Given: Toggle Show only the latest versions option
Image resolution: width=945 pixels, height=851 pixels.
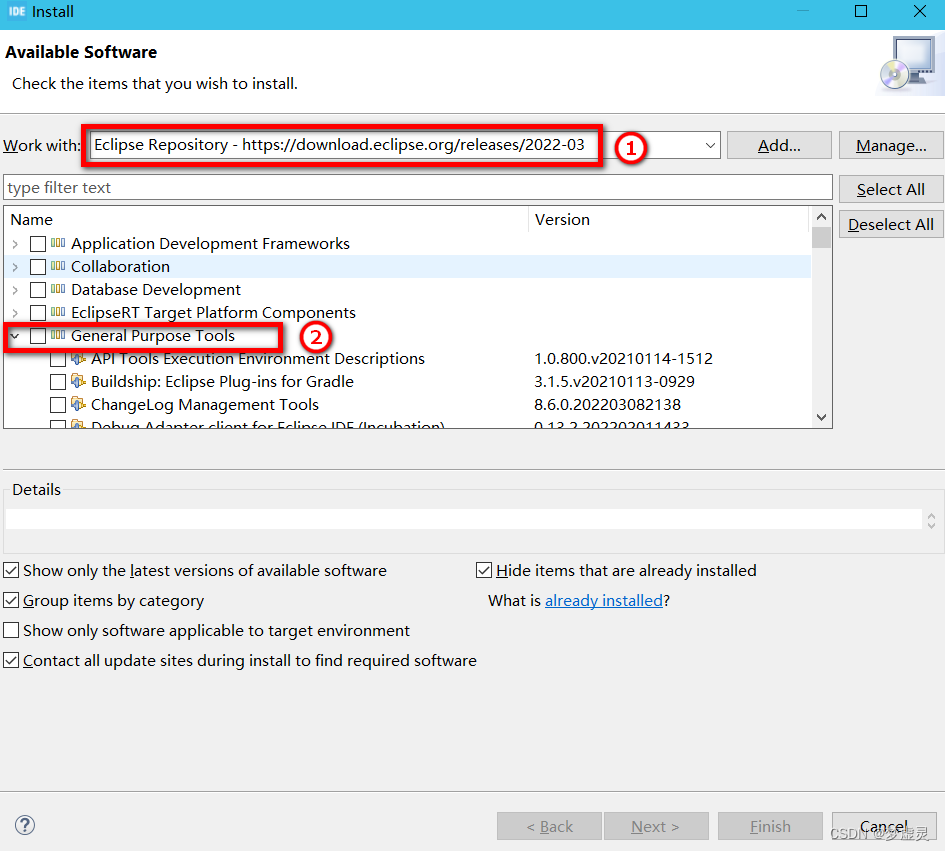Looking at the screenshot, I should [11, 570].
